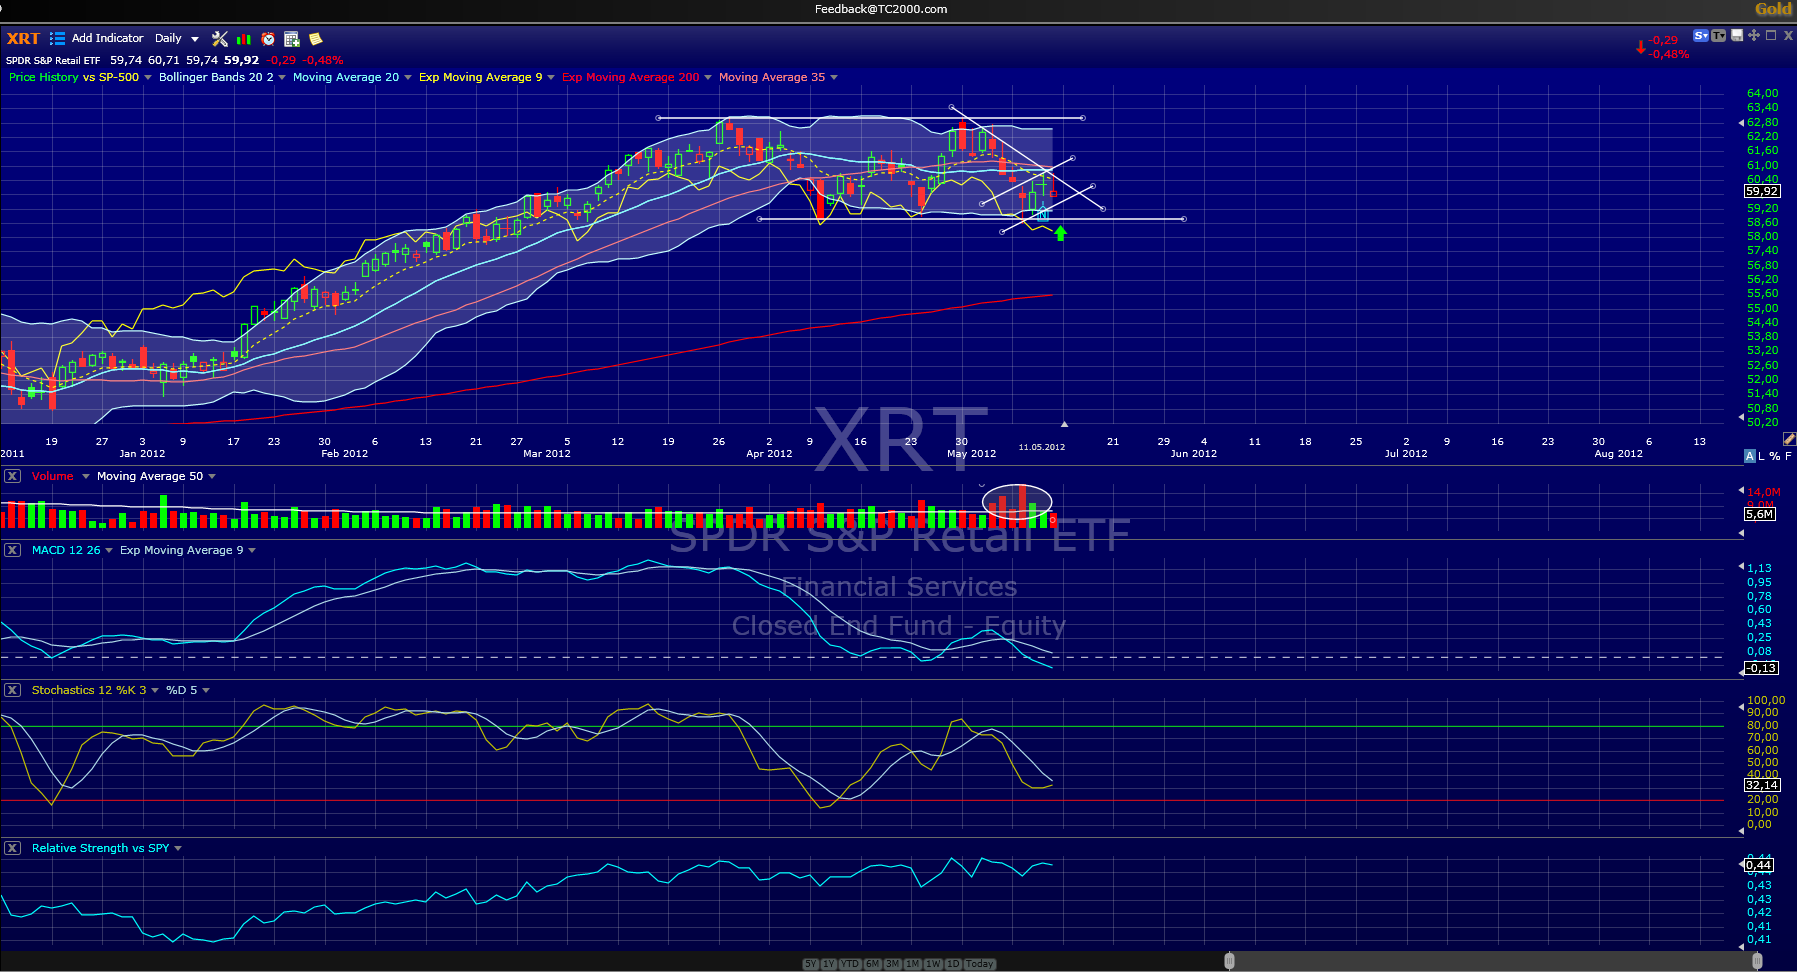This screenshot has height=972, width=1797.
Task: Toggle arithmetic scale A button
Action: click(1750, 456)
